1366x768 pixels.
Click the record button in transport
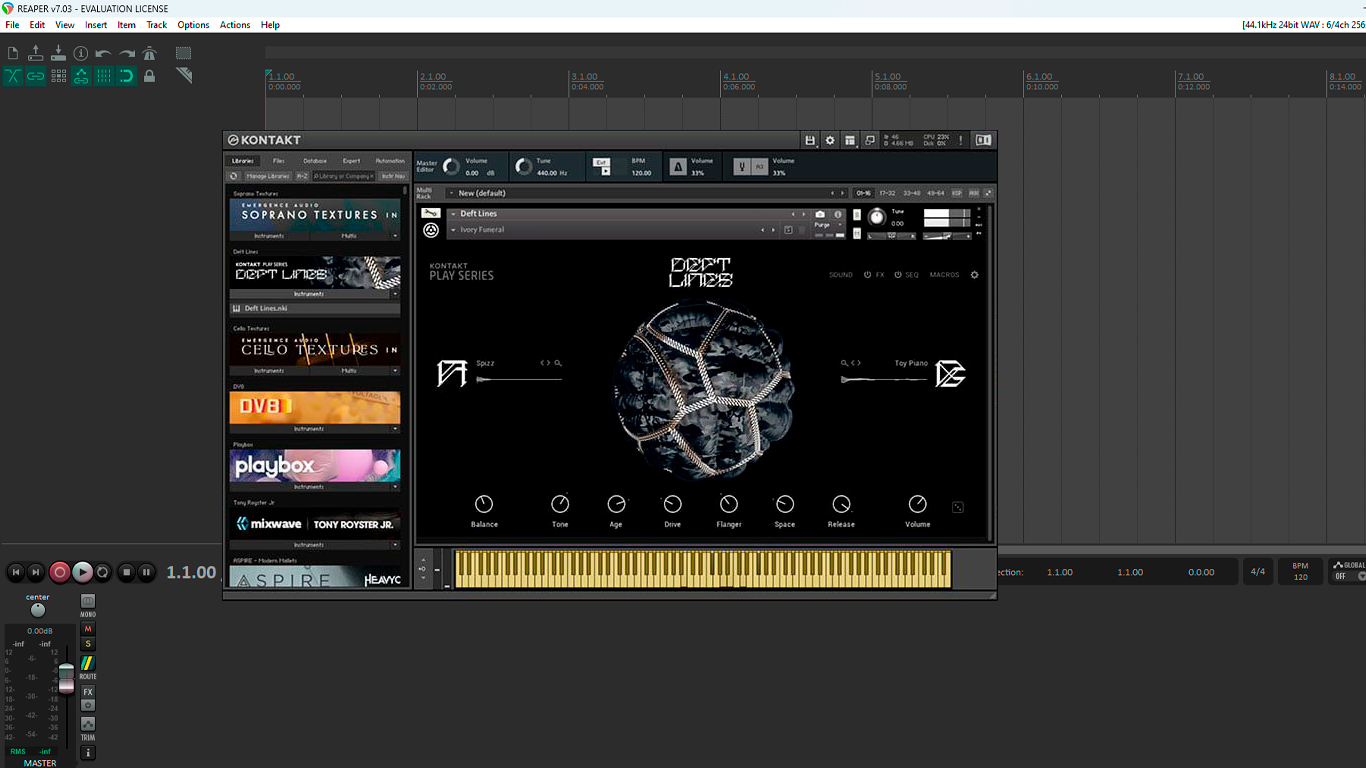[60, 572]
